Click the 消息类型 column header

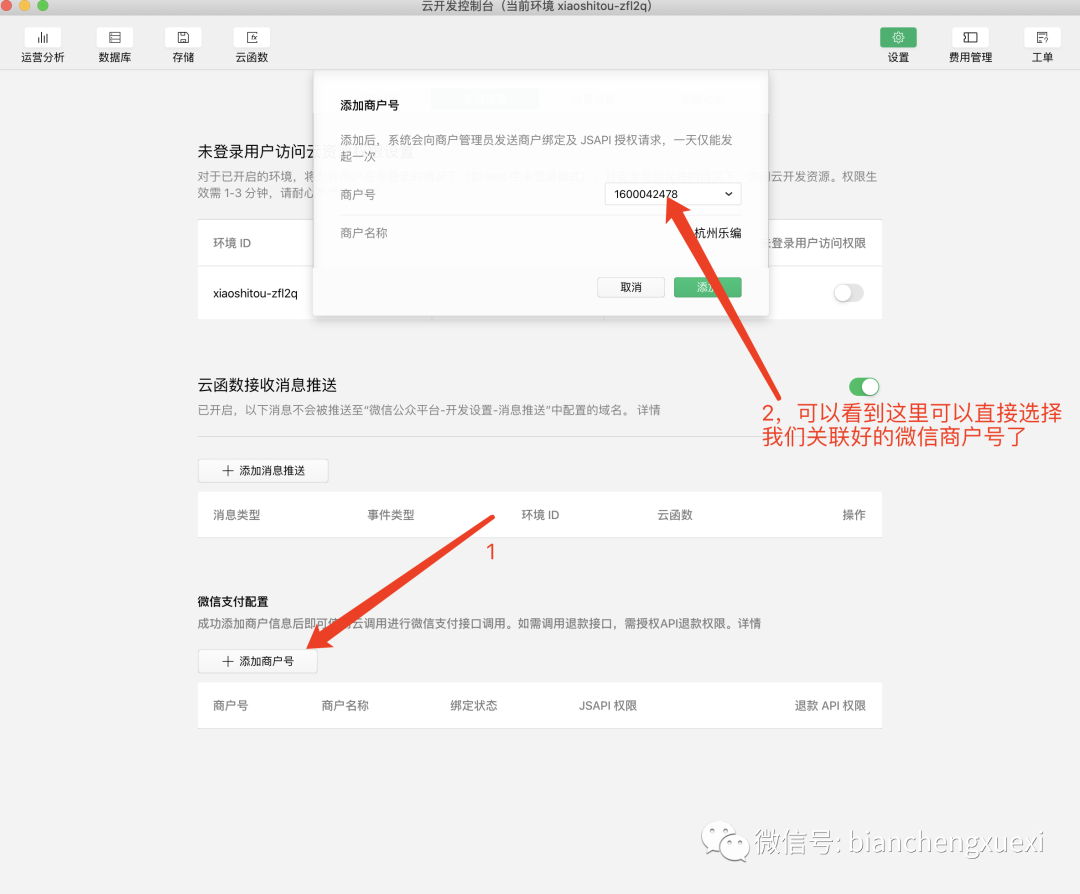tap(237, 514)
